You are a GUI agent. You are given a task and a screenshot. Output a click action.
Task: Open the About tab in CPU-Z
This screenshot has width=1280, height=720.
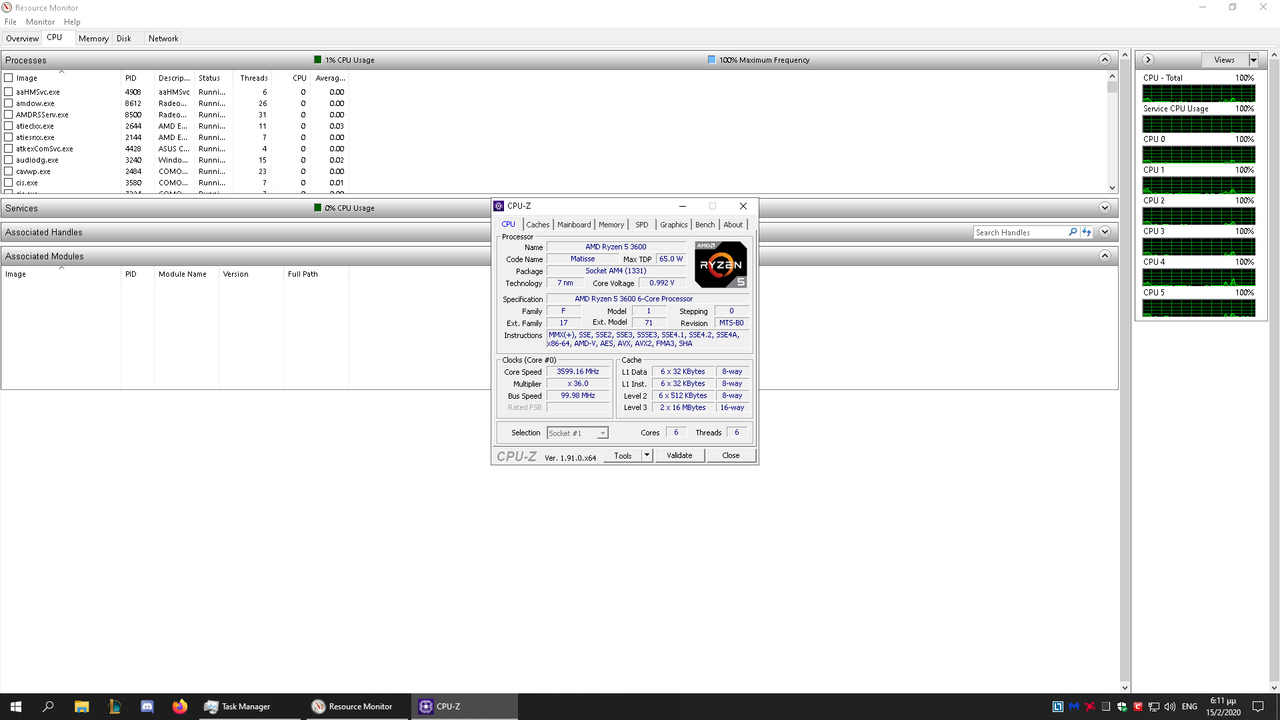coord(733,225)
